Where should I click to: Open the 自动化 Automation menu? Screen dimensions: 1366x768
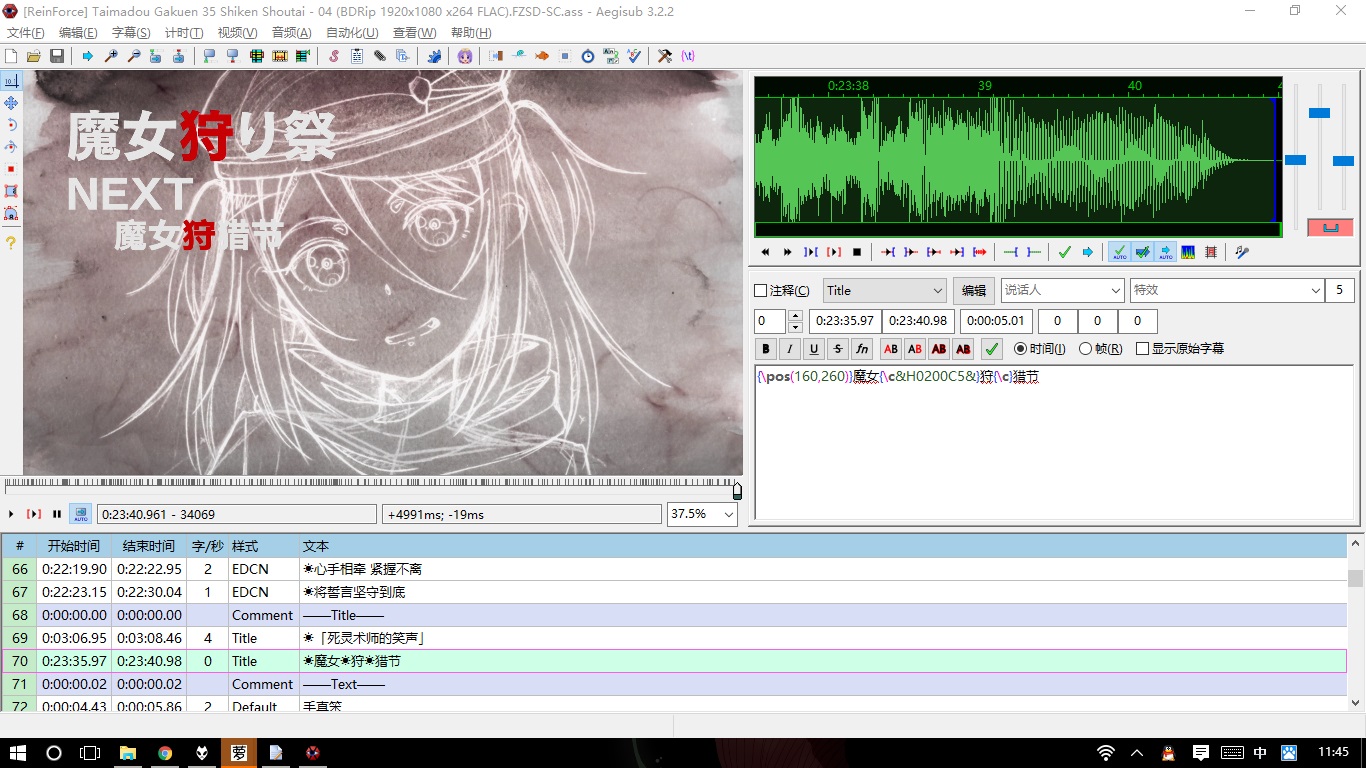point(352,33)
